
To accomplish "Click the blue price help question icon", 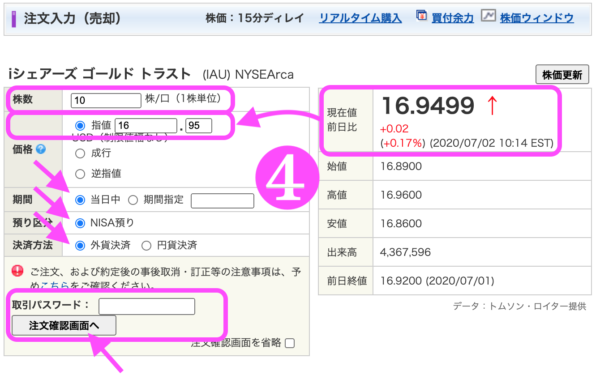I will click(x=41, y=149).
